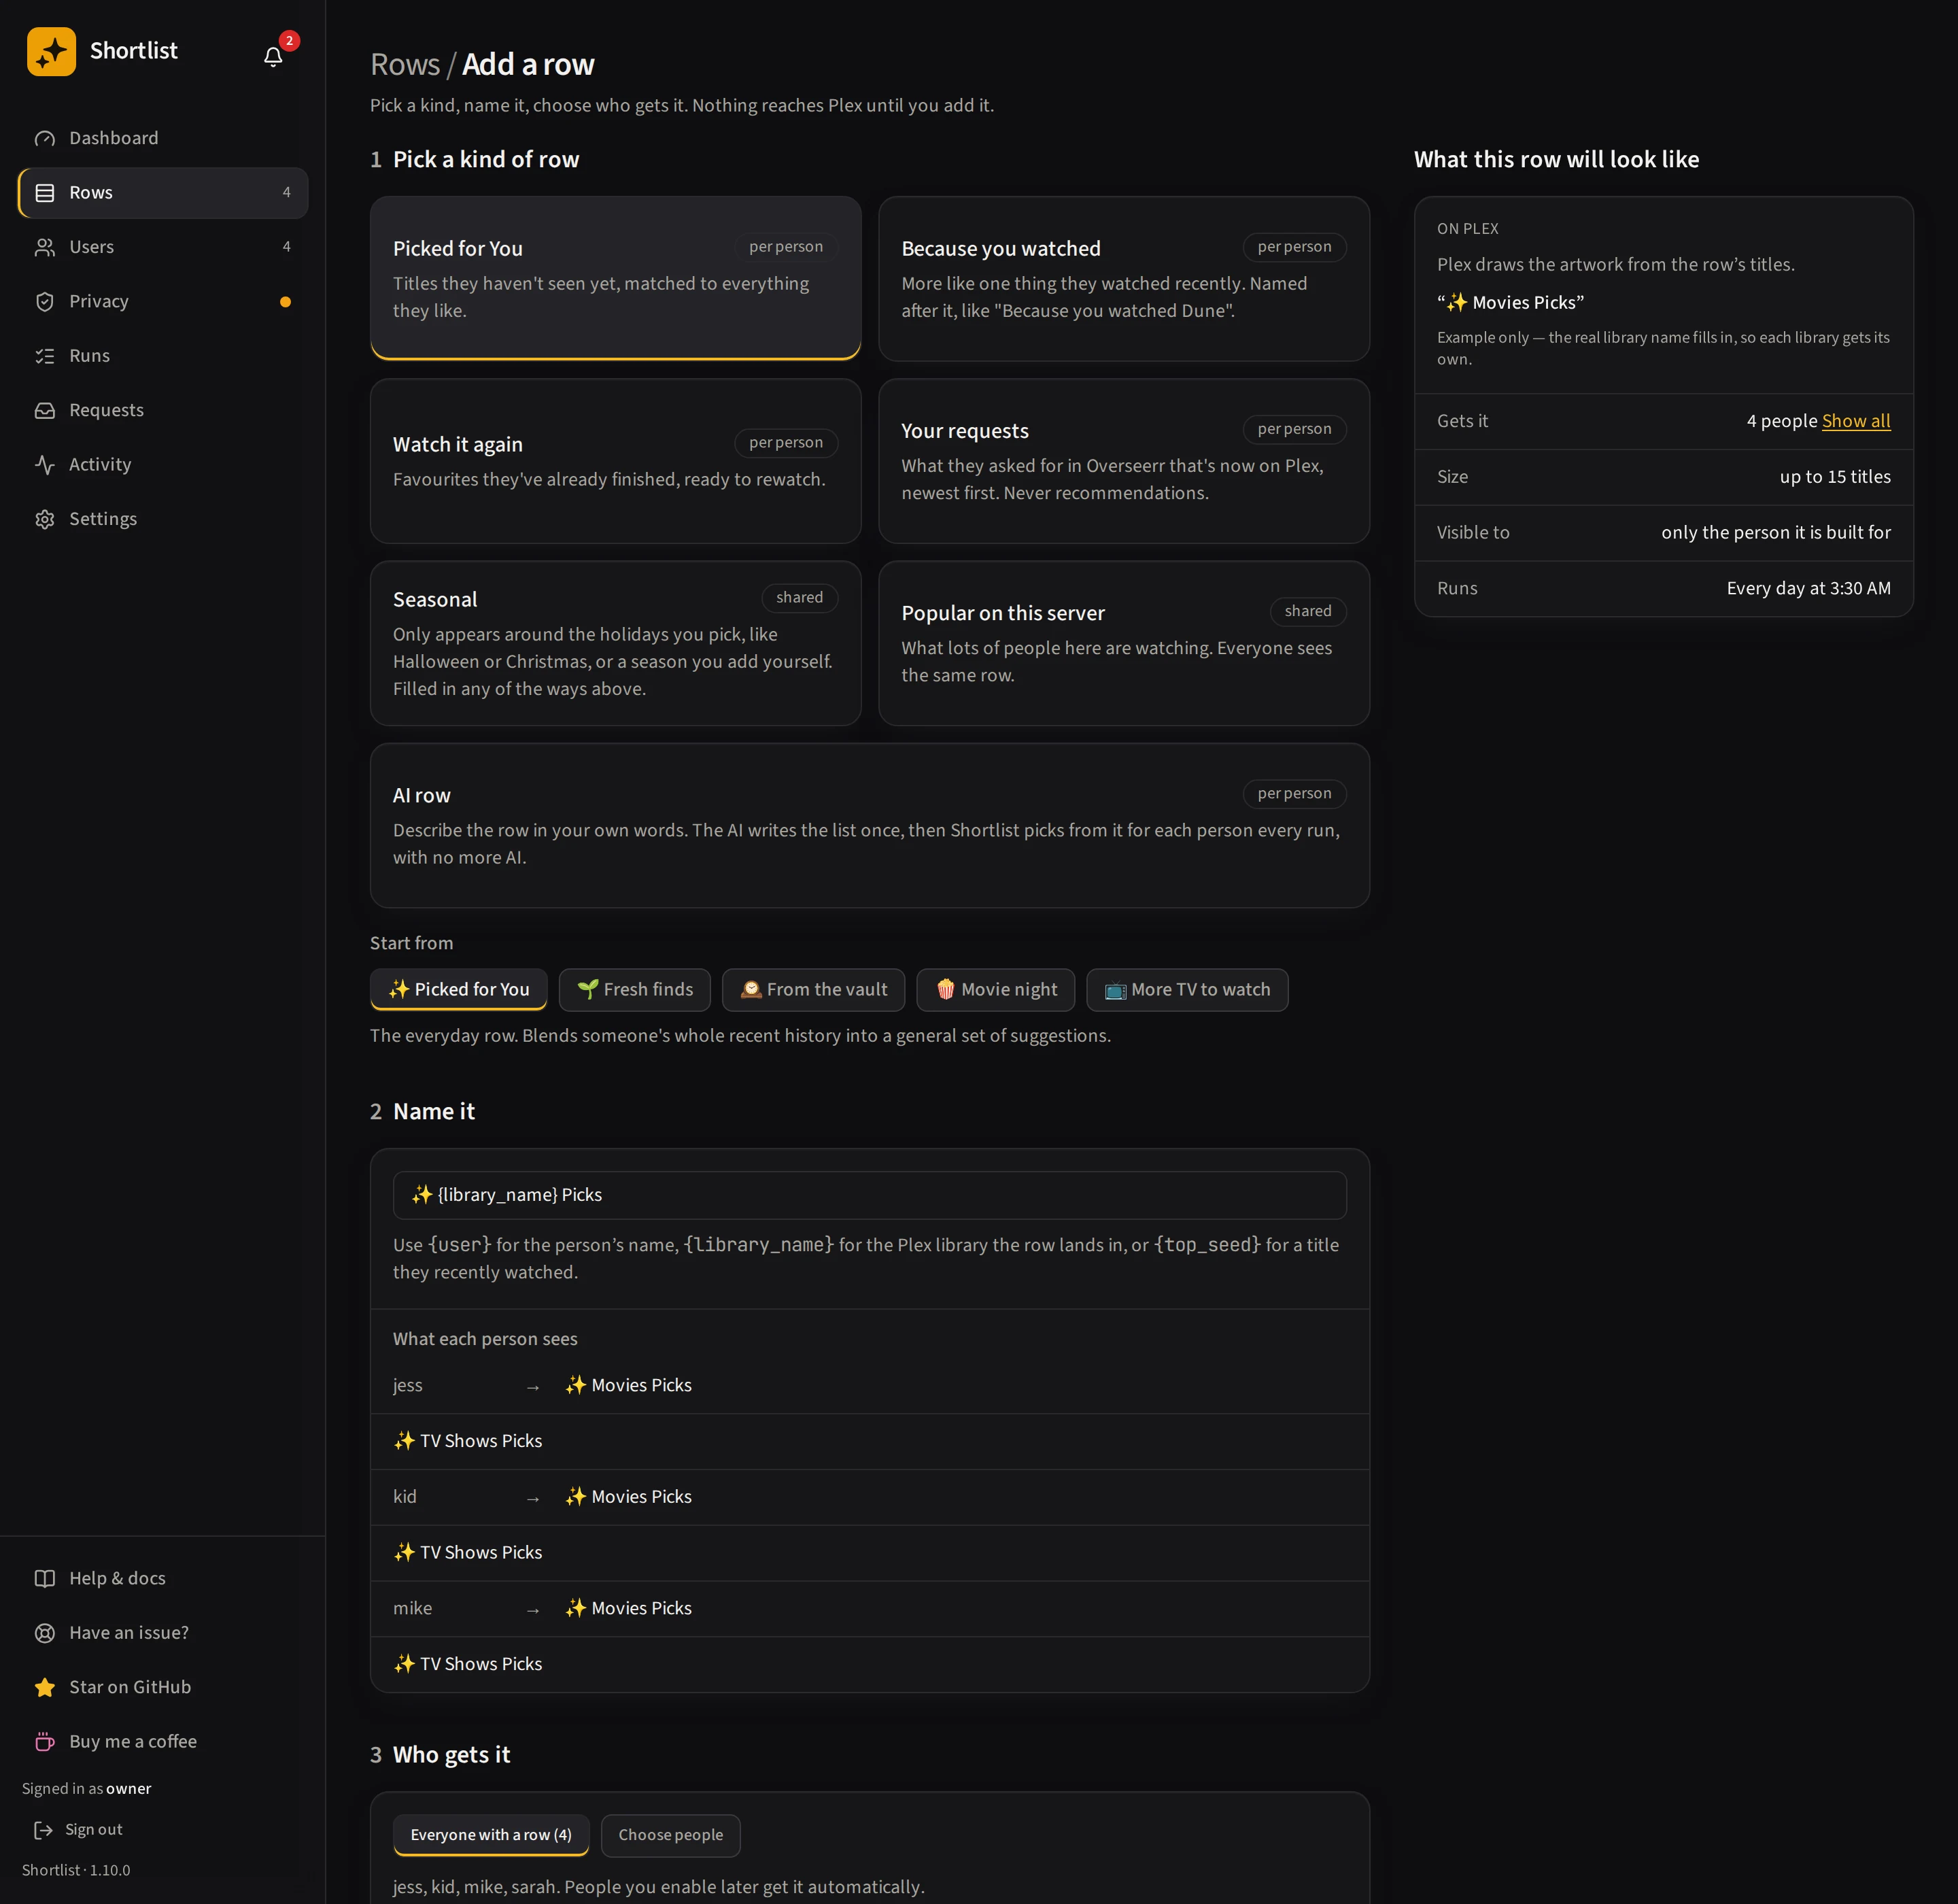Click the Rows list icon in sidebar
This screenshot has height=1904, width=1958.
(x=45, y=193)
